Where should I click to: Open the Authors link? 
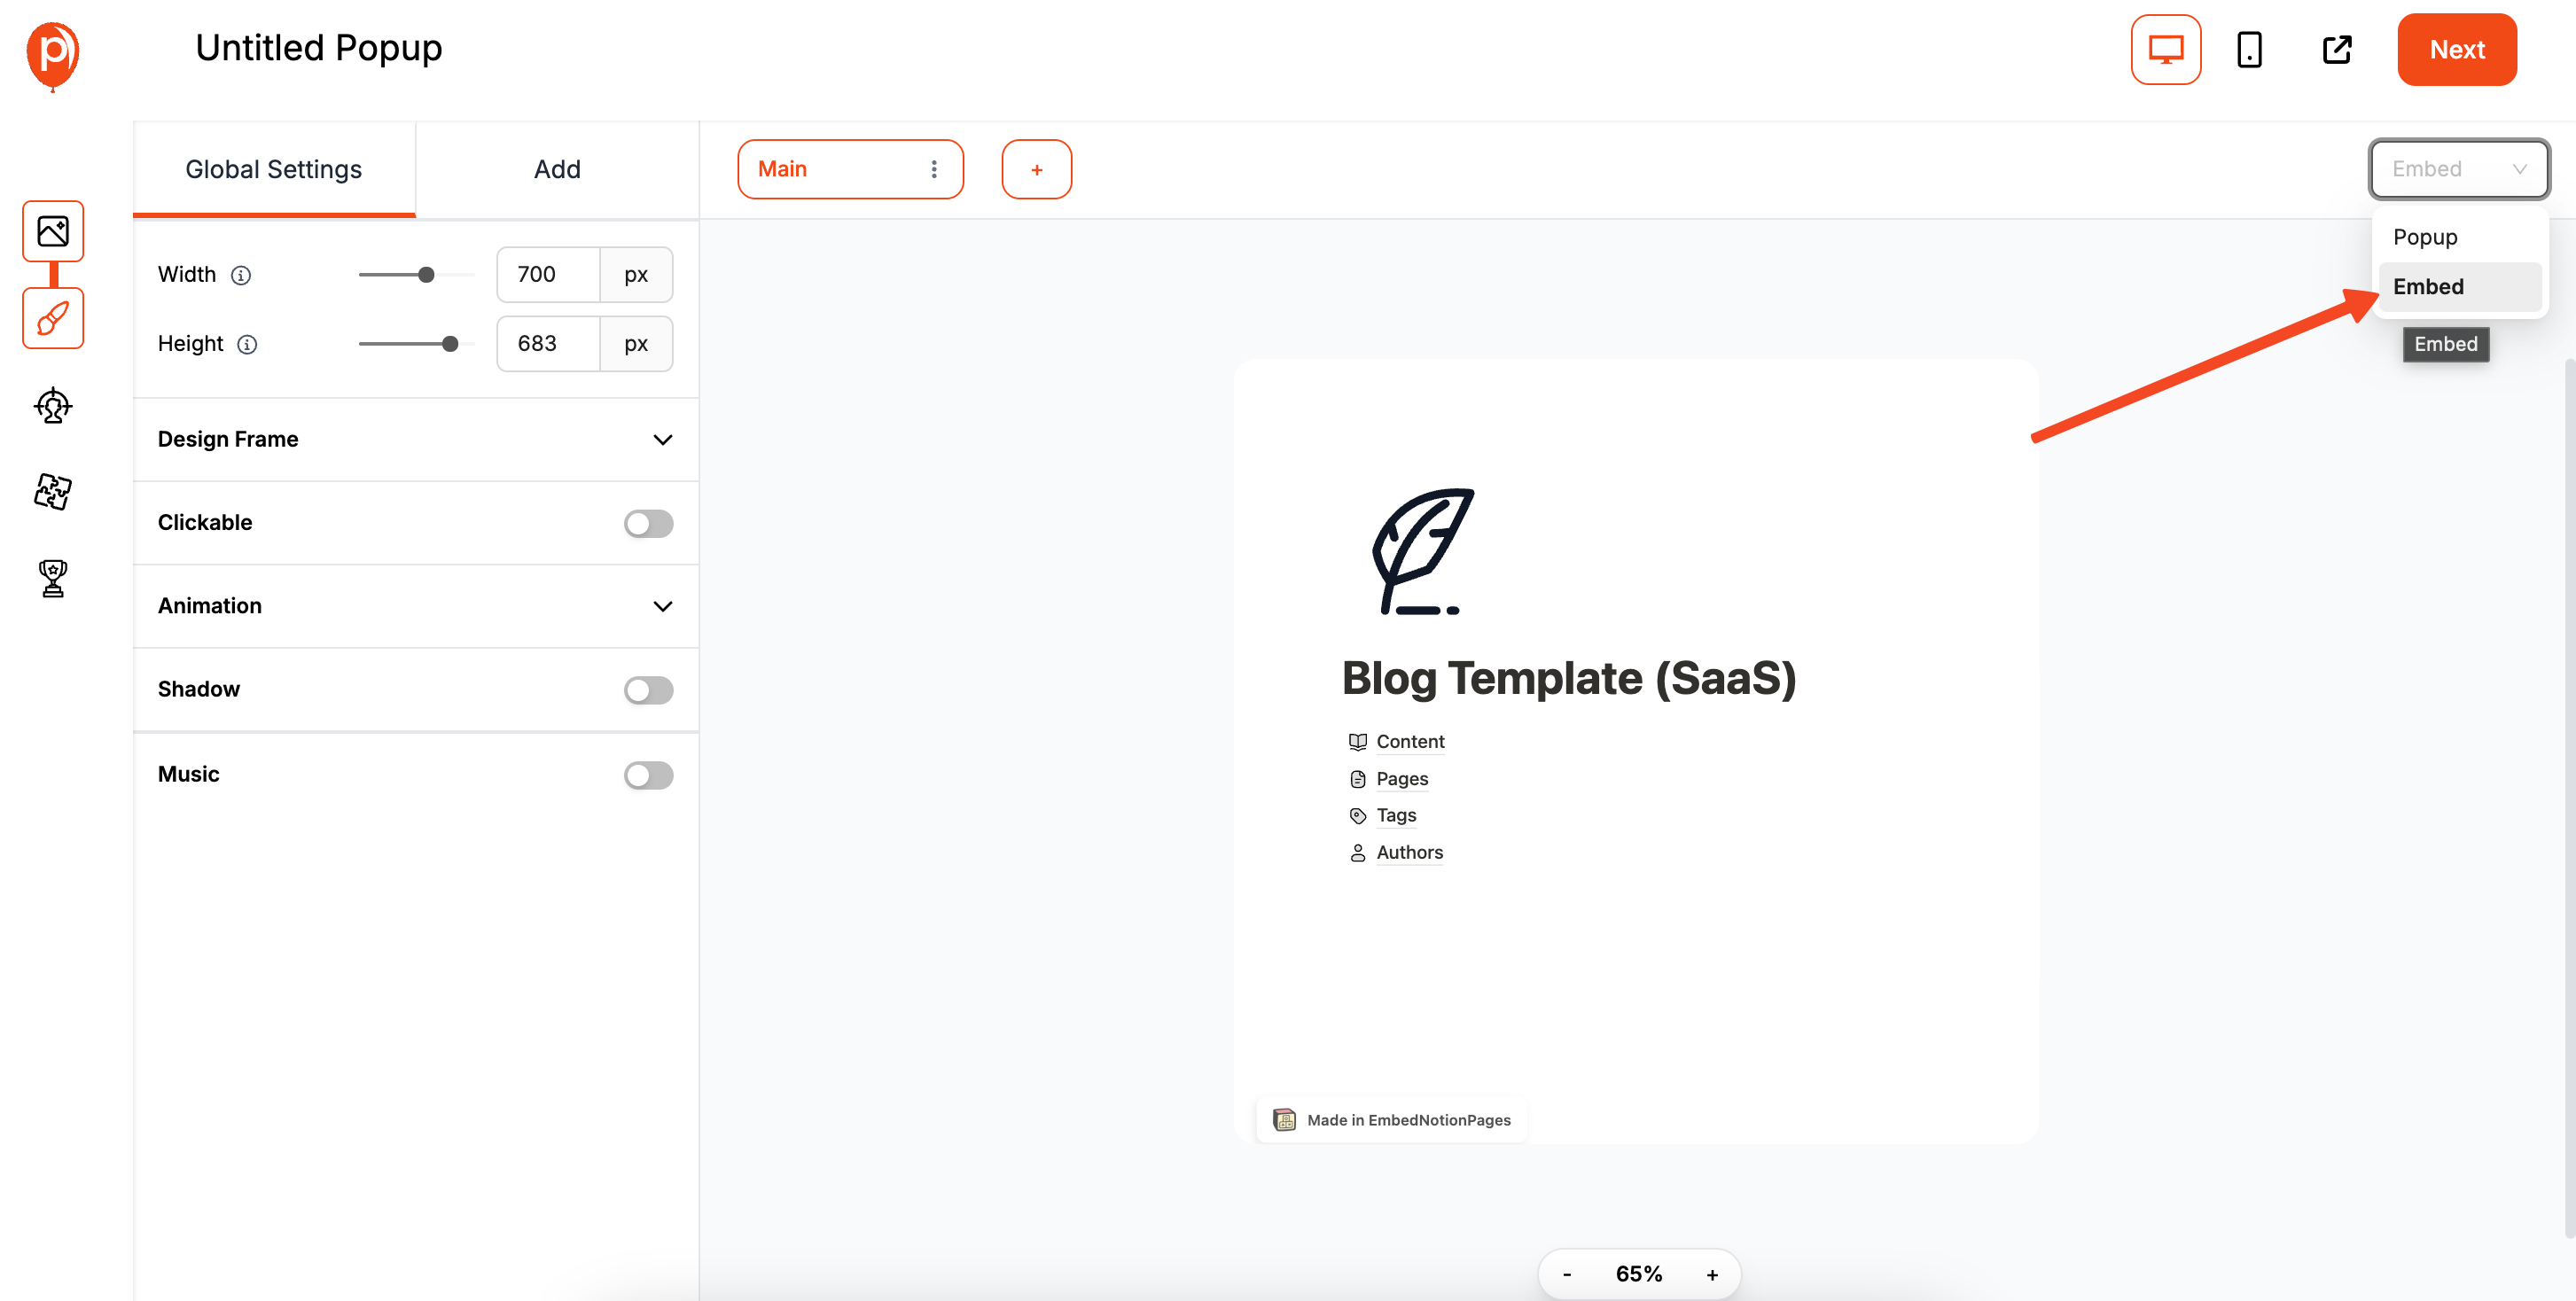point(1409,853)
